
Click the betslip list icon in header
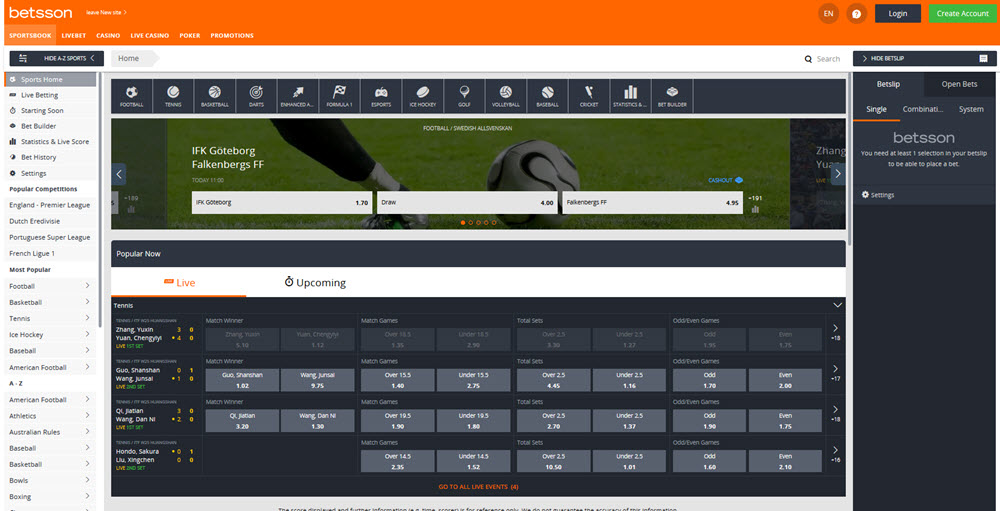point(983,59)
